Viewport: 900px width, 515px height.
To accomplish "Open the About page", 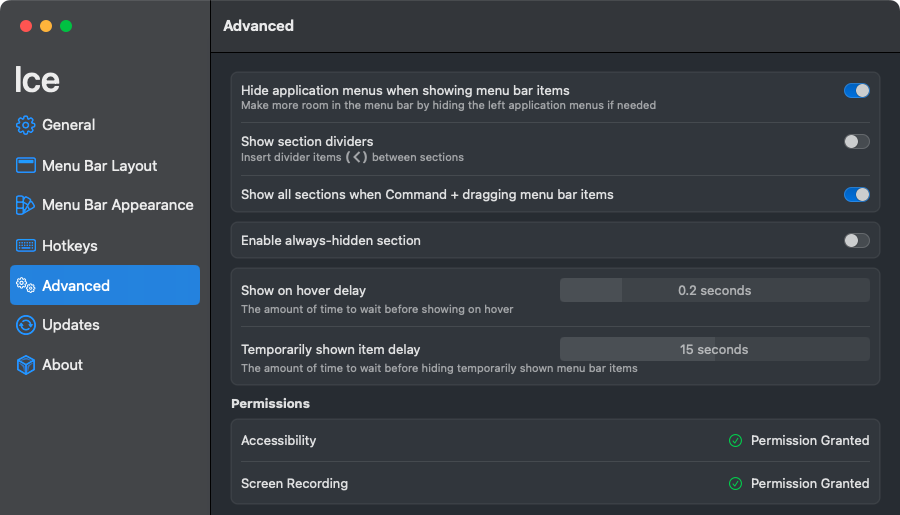I will point(105,365).
